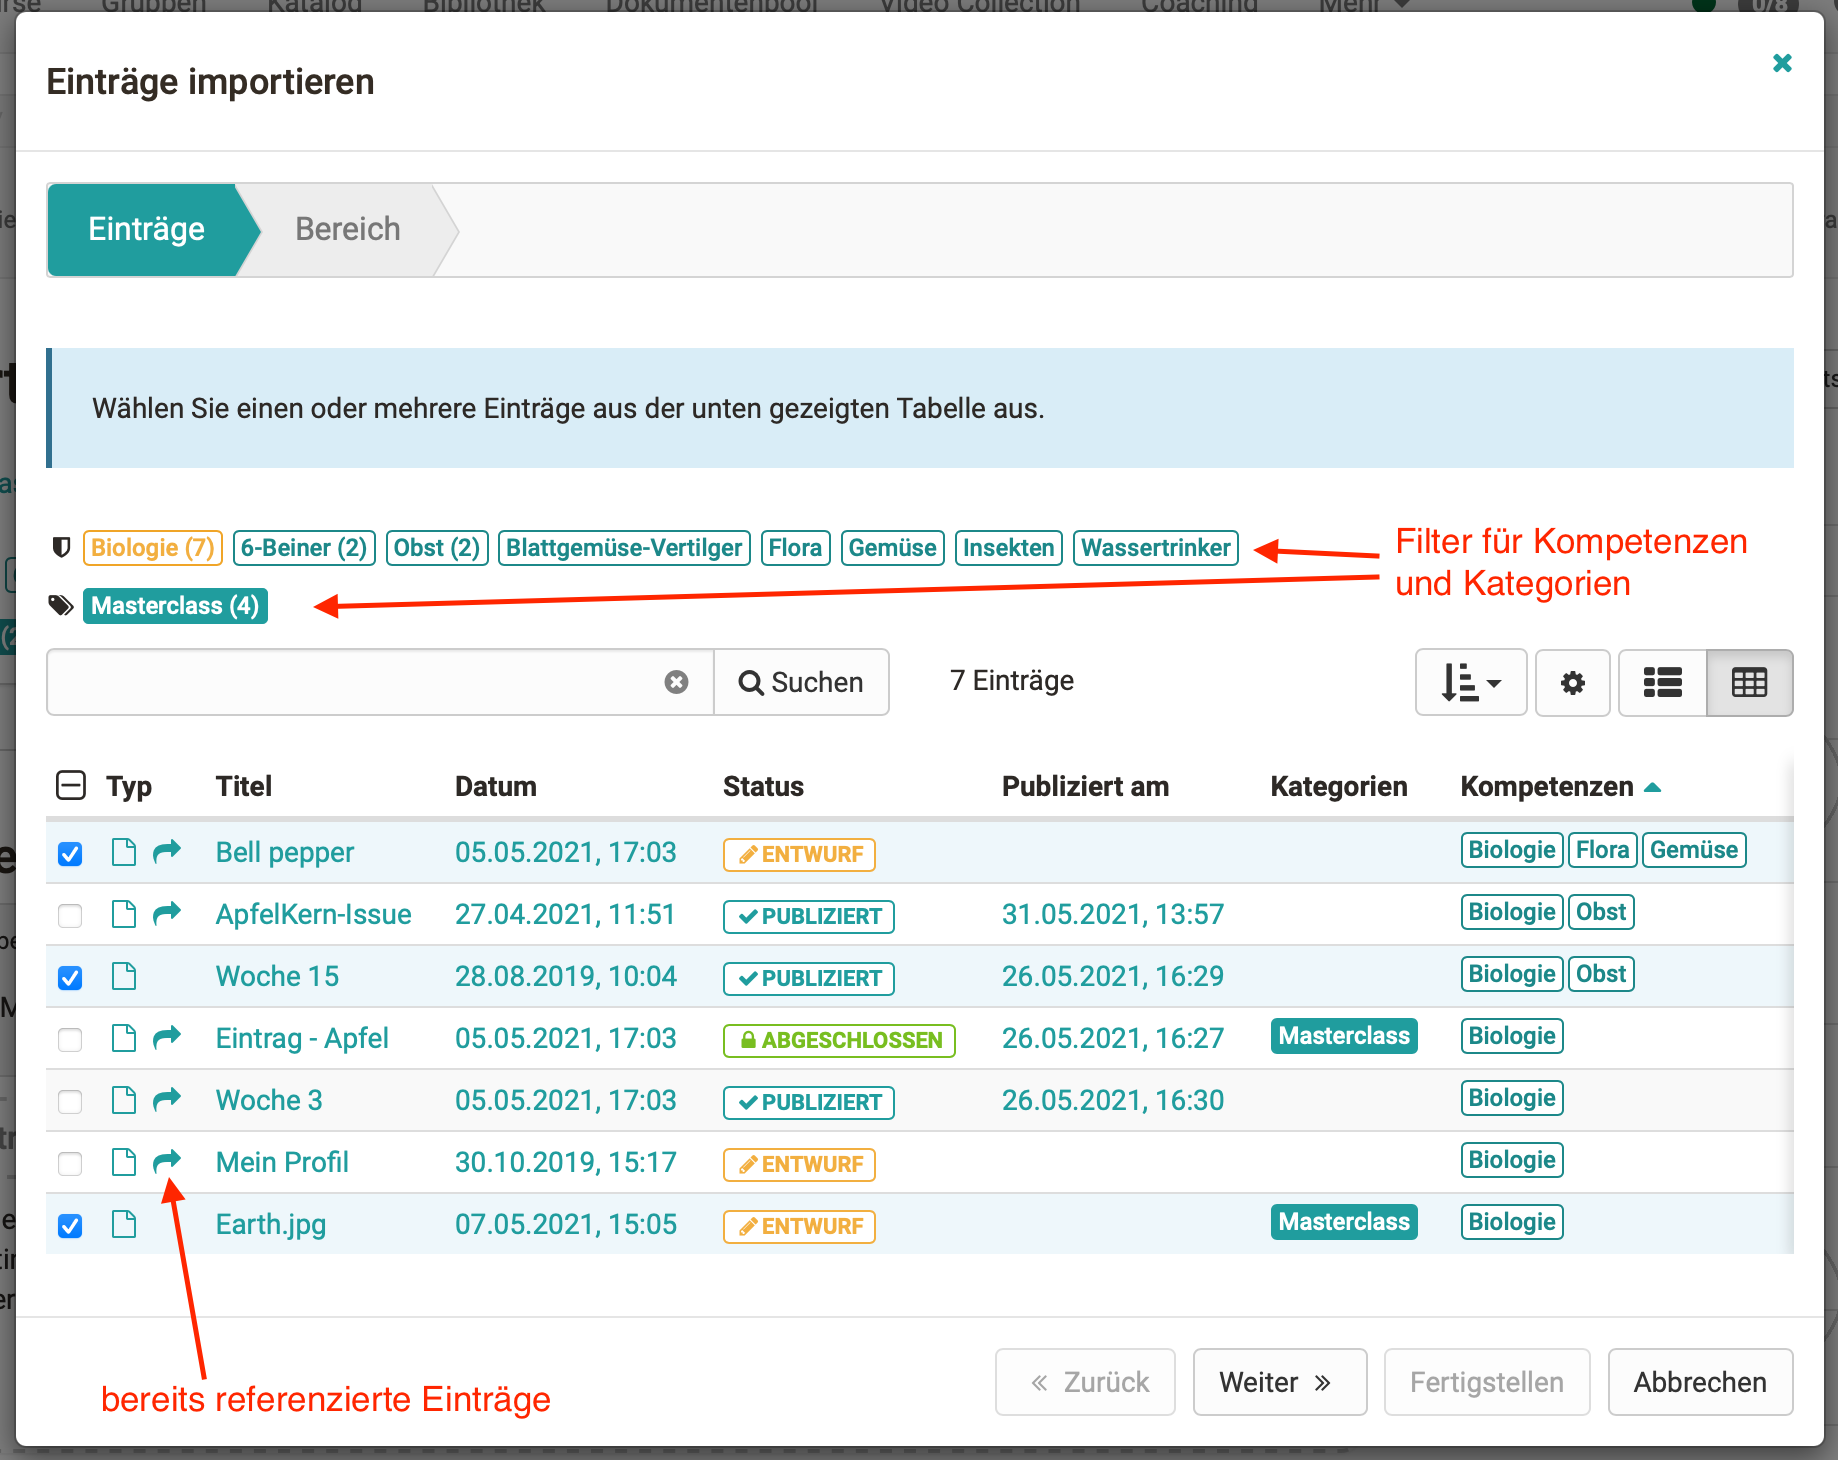Click the page icon for Woche 3
The width and height of the screenshot is (1838, 1460).
click(124, 1100)
